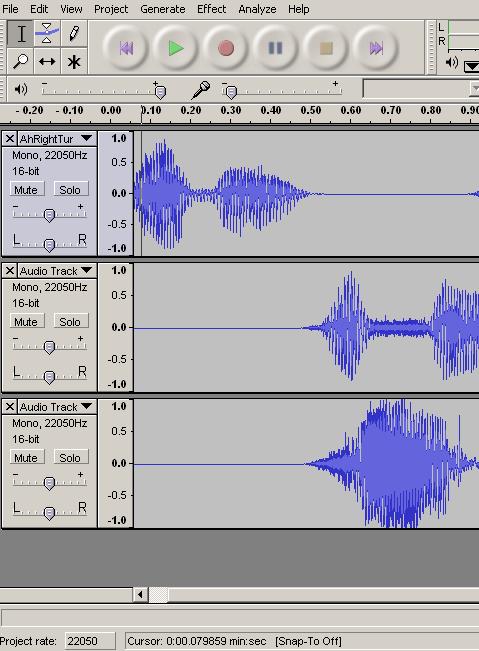Select the Selection (I-beam) tool
The width and height of the screenshot is (479, 651).
(21, 33)
